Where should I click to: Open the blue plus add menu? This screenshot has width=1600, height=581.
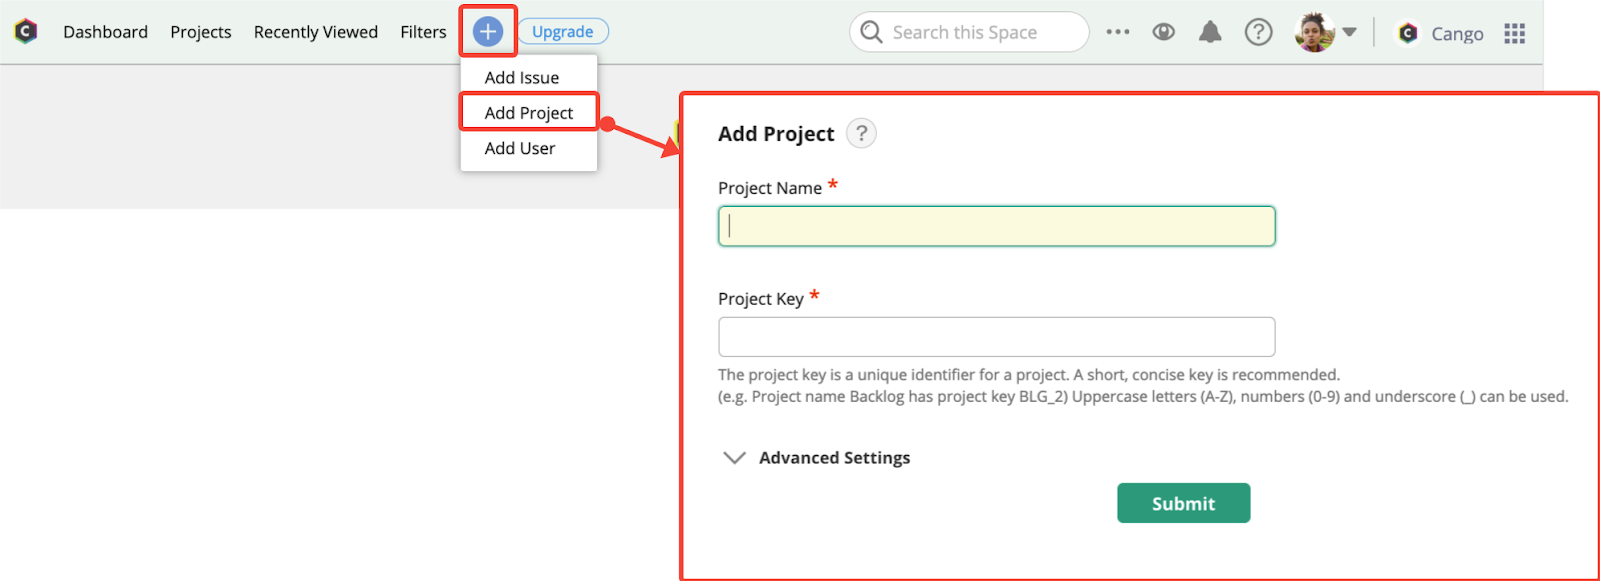click(488, 32)
